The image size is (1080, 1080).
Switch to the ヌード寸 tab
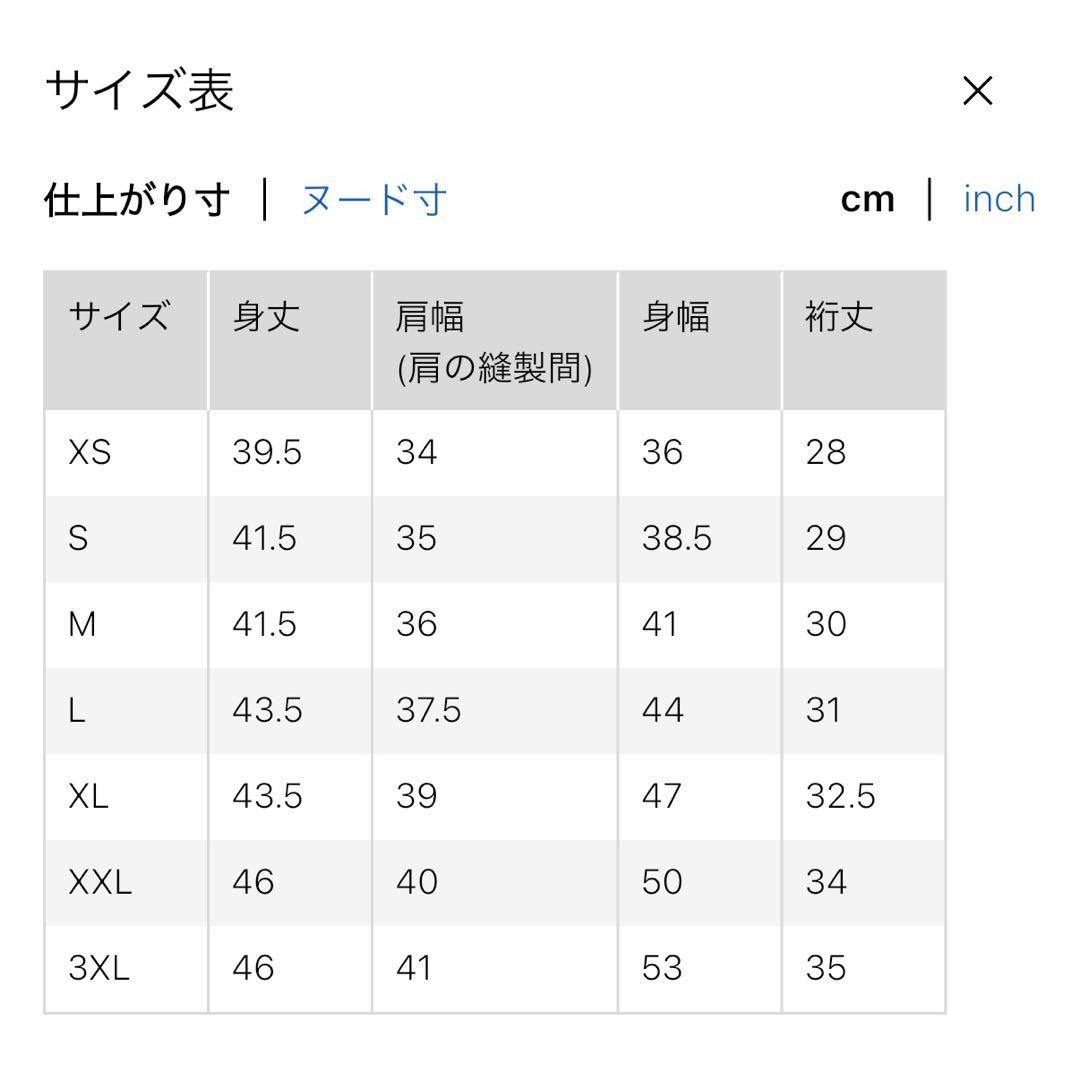[374, 200]
